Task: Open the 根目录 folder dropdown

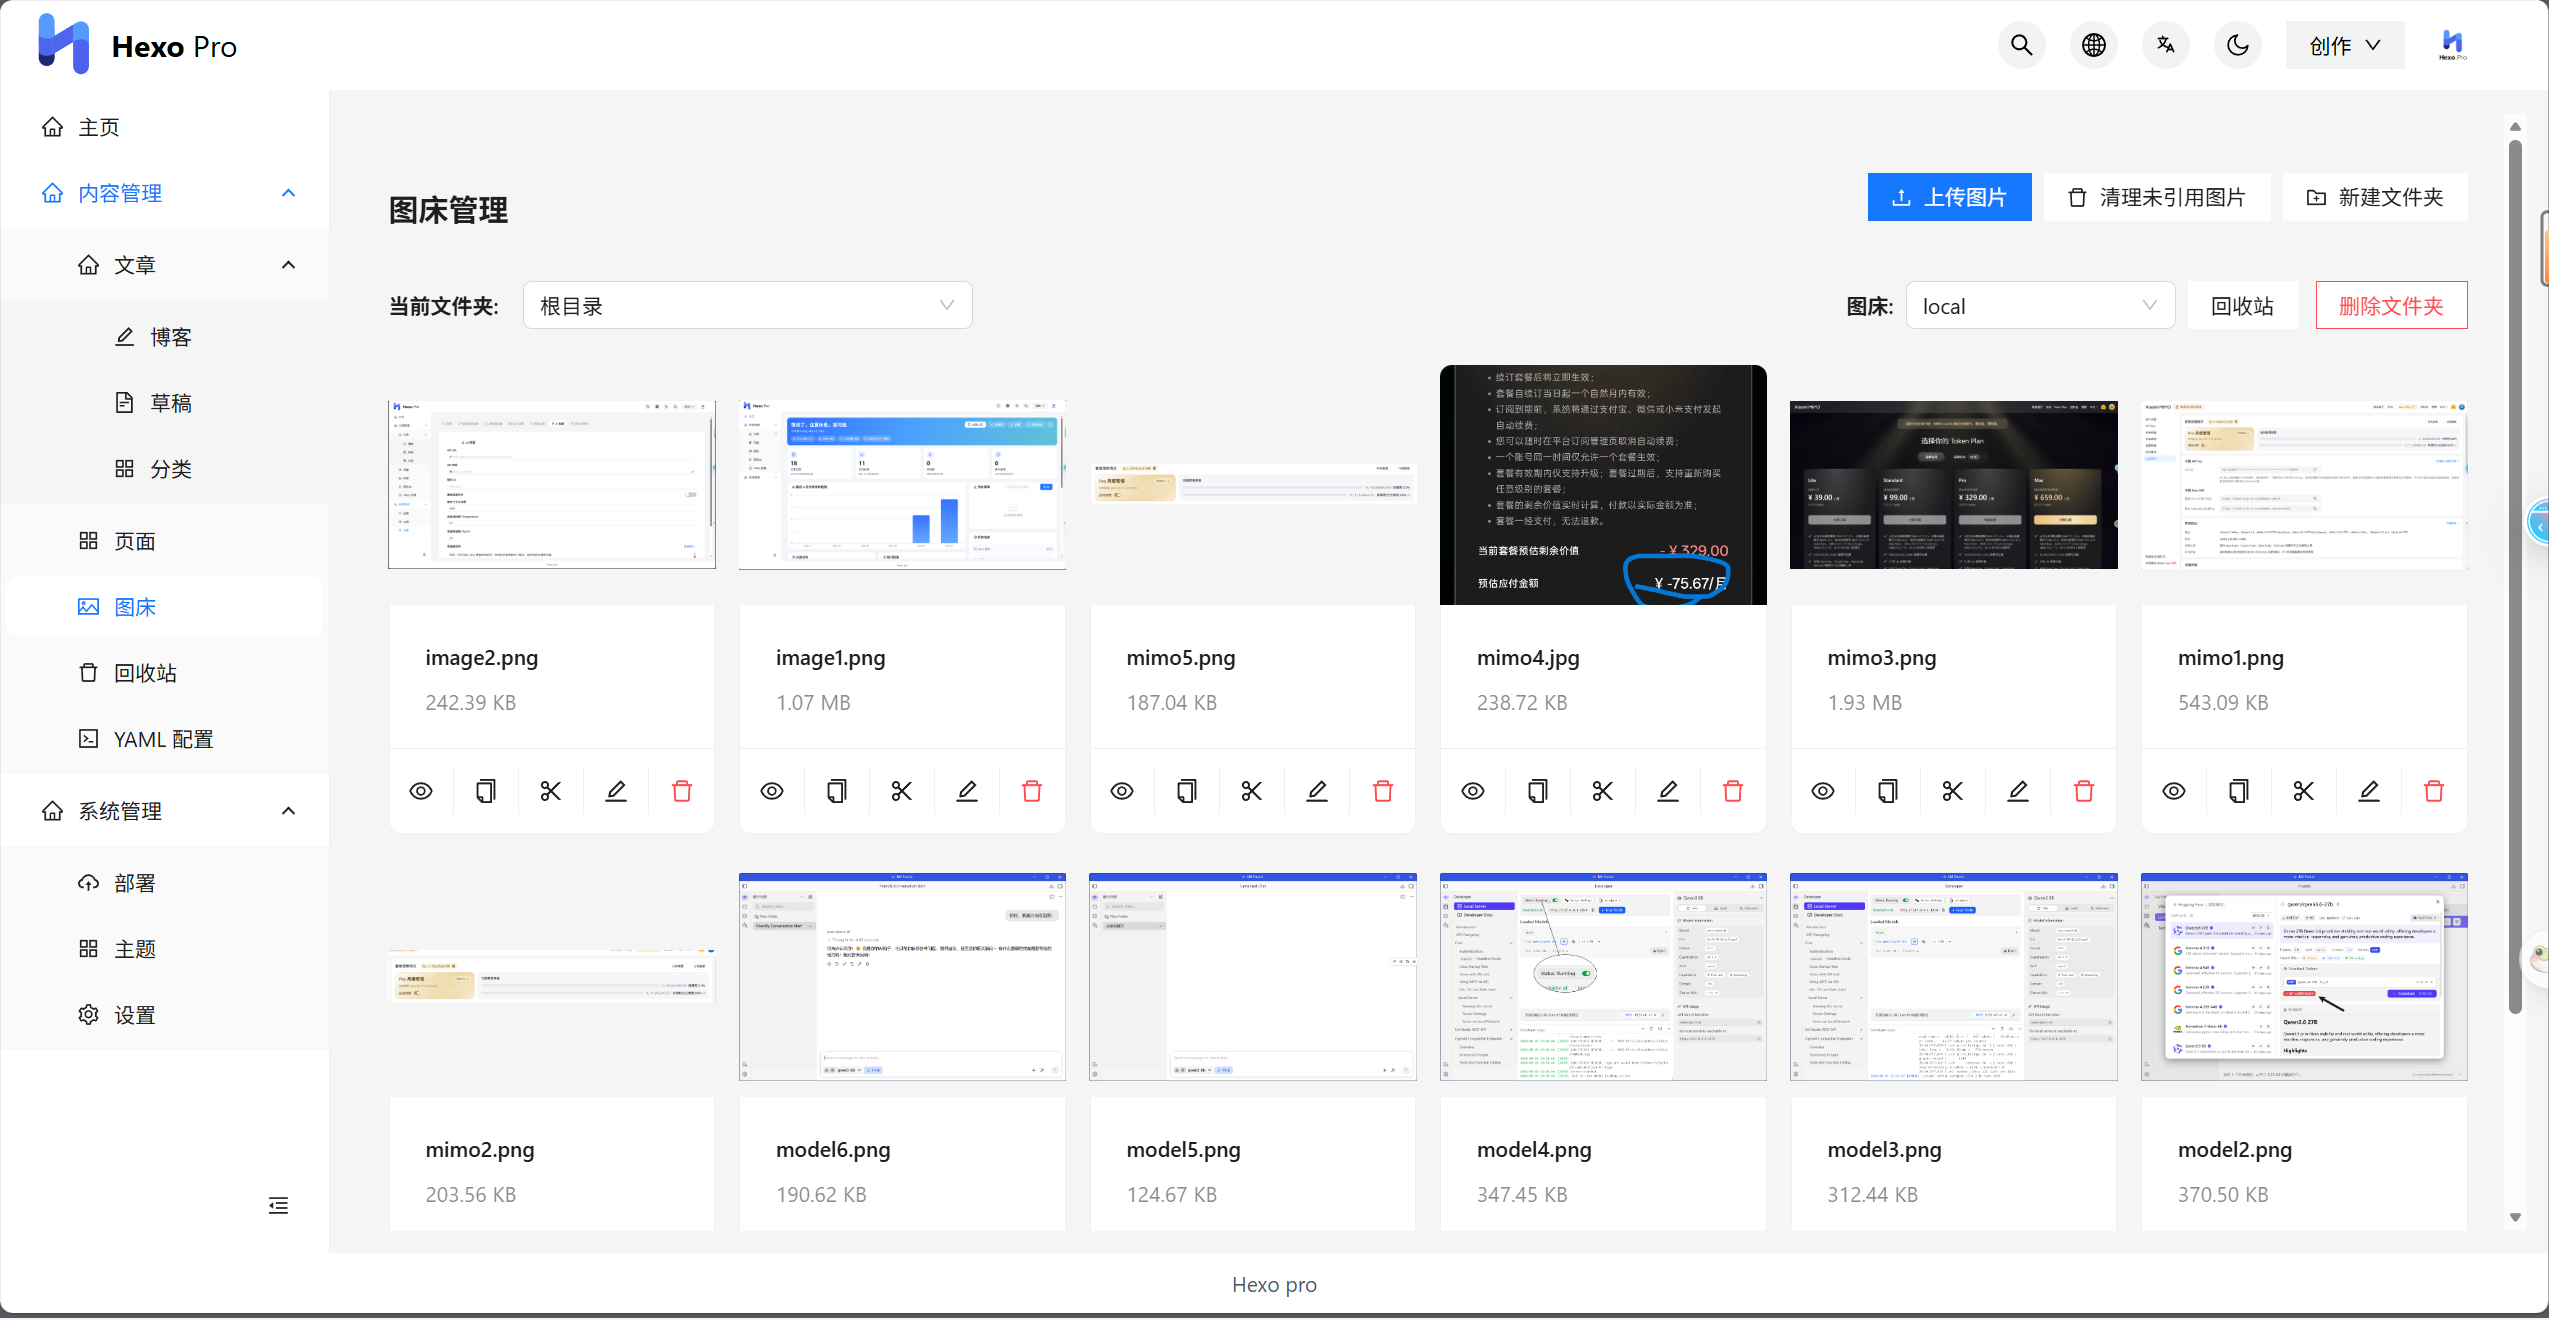Action: (747, 306)
